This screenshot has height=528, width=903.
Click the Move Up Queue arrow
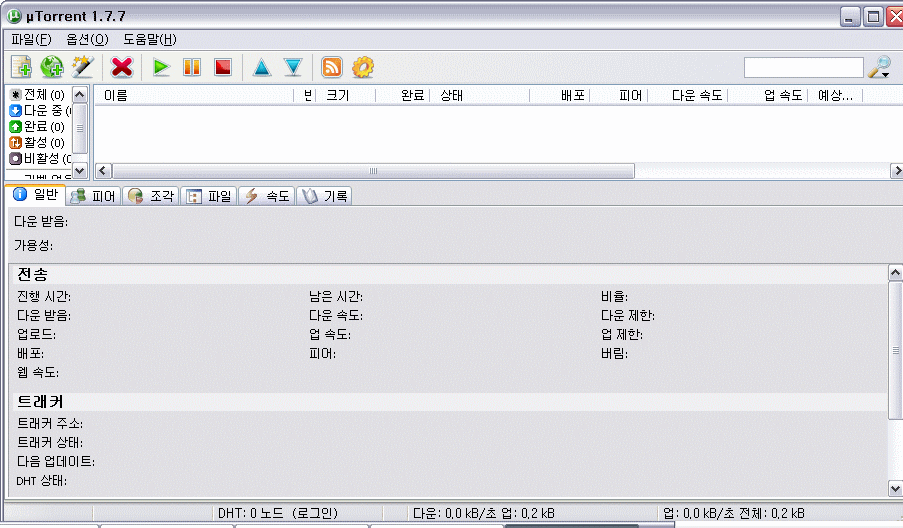(x=262, y=67)
